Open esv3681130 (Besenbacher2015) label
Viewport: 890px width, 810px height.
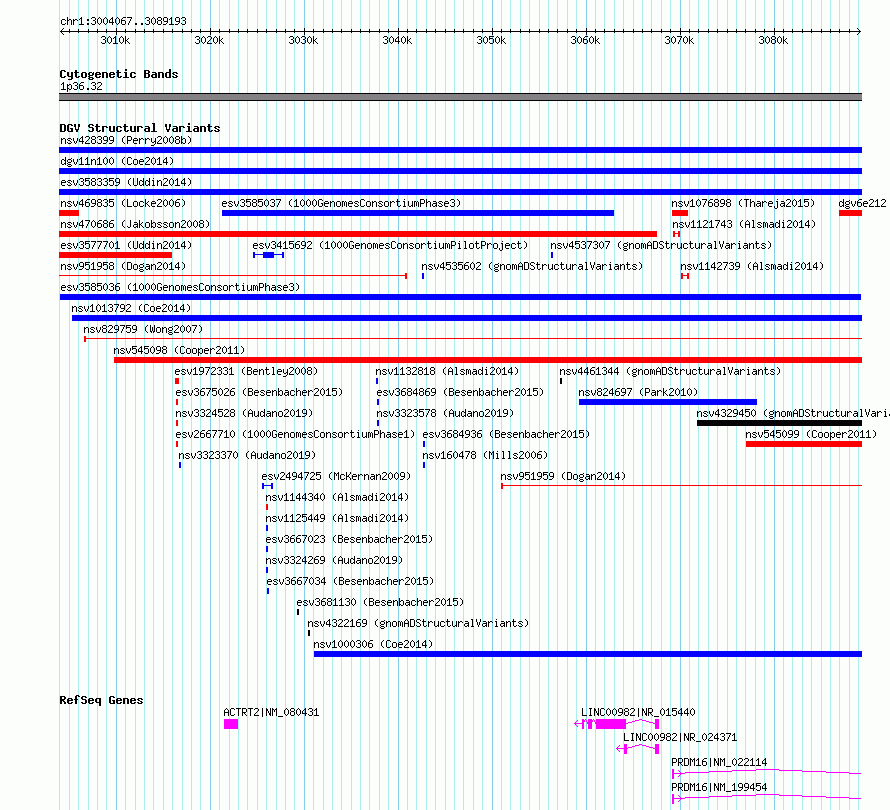click(x=380, y=602)
